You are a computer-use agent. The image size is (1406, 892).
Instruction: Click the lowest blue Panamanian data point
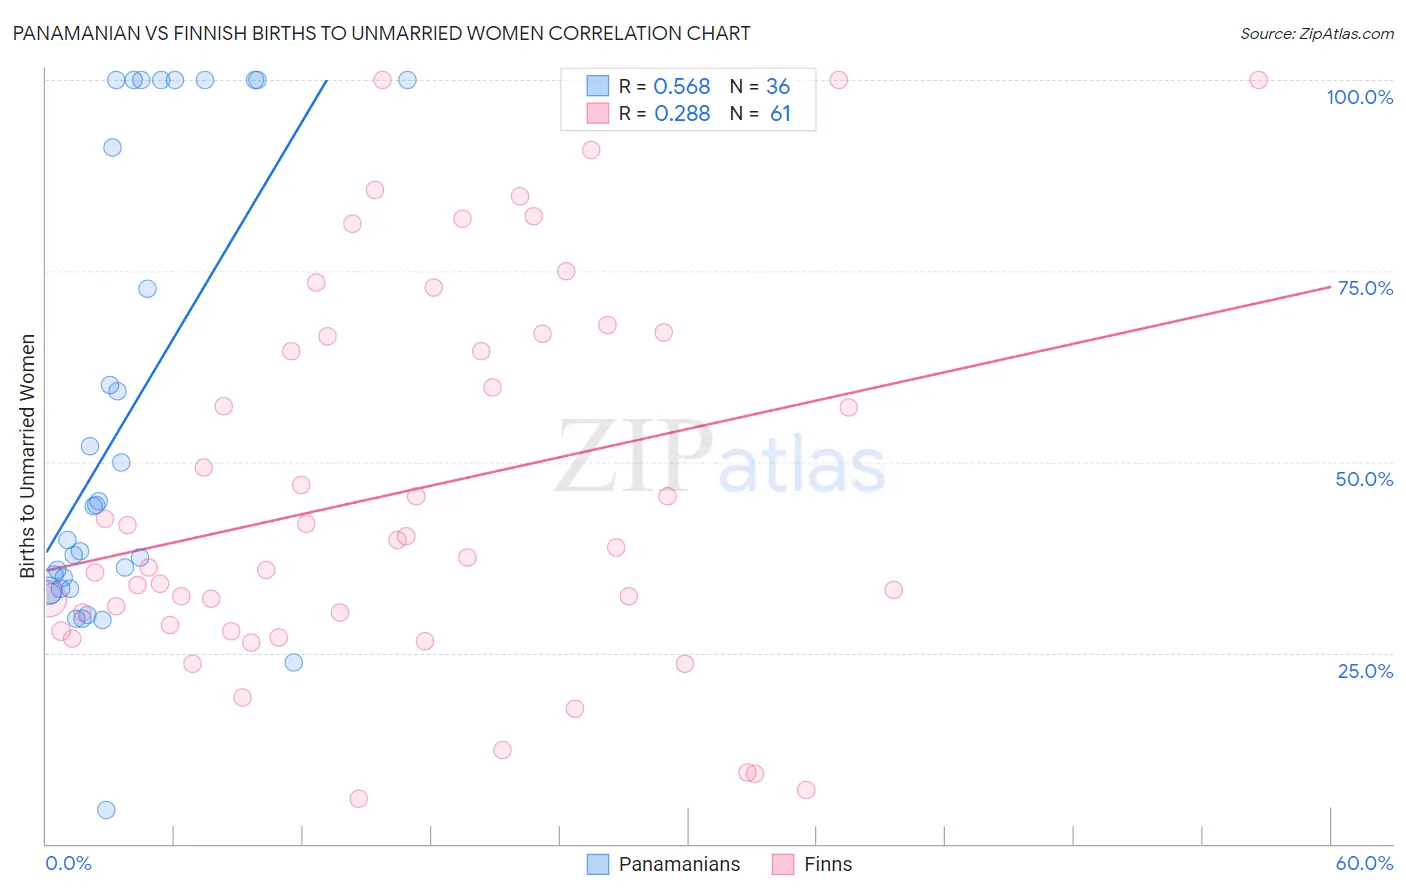tap(106, 810)
